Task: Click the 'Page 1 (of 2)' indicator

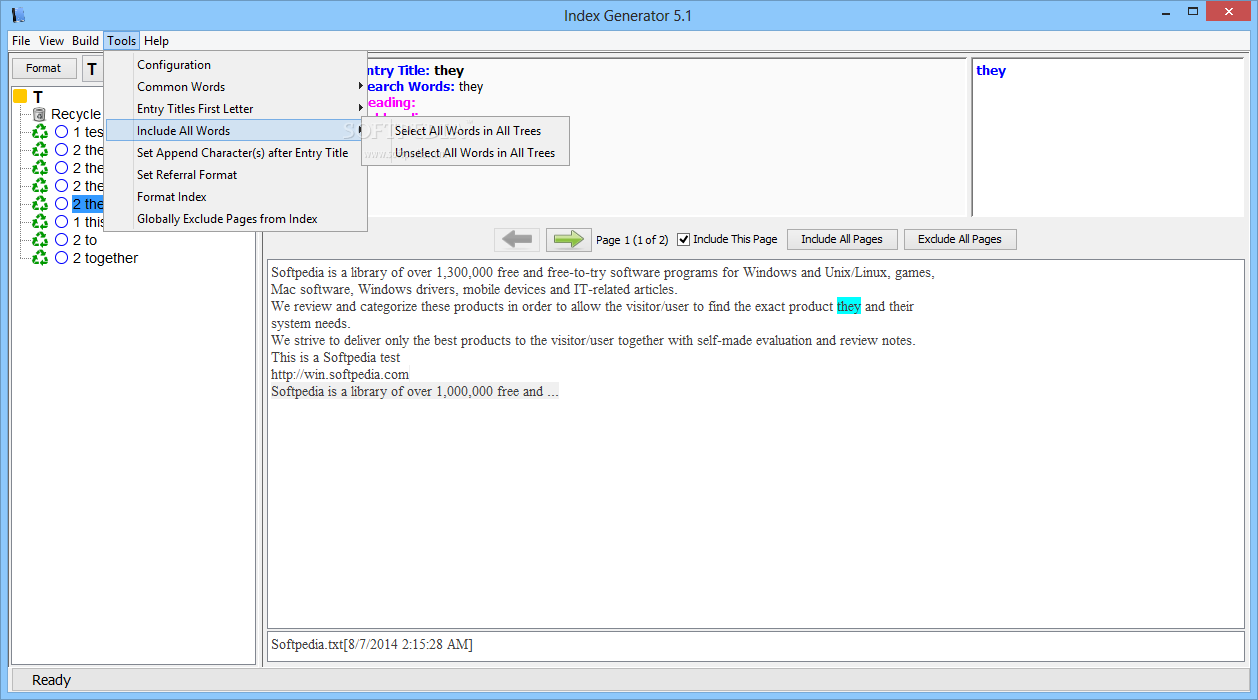Action: 632,239
